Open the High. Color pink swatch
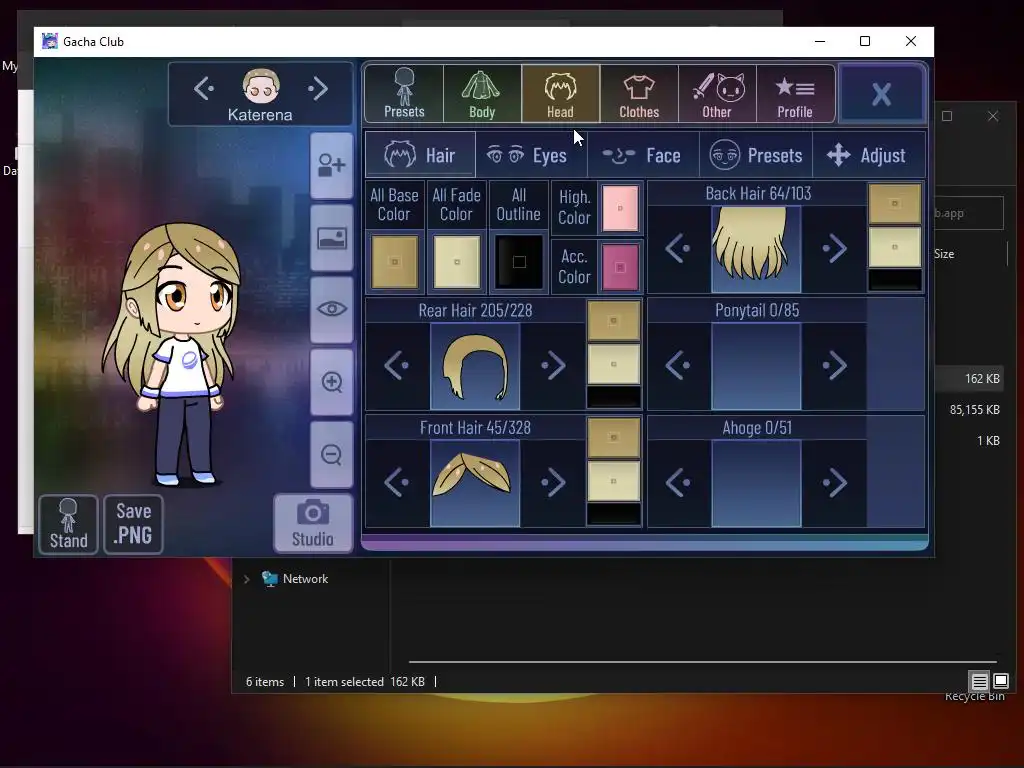Screen dimensions: 1024x768 (x=620, y=208)
